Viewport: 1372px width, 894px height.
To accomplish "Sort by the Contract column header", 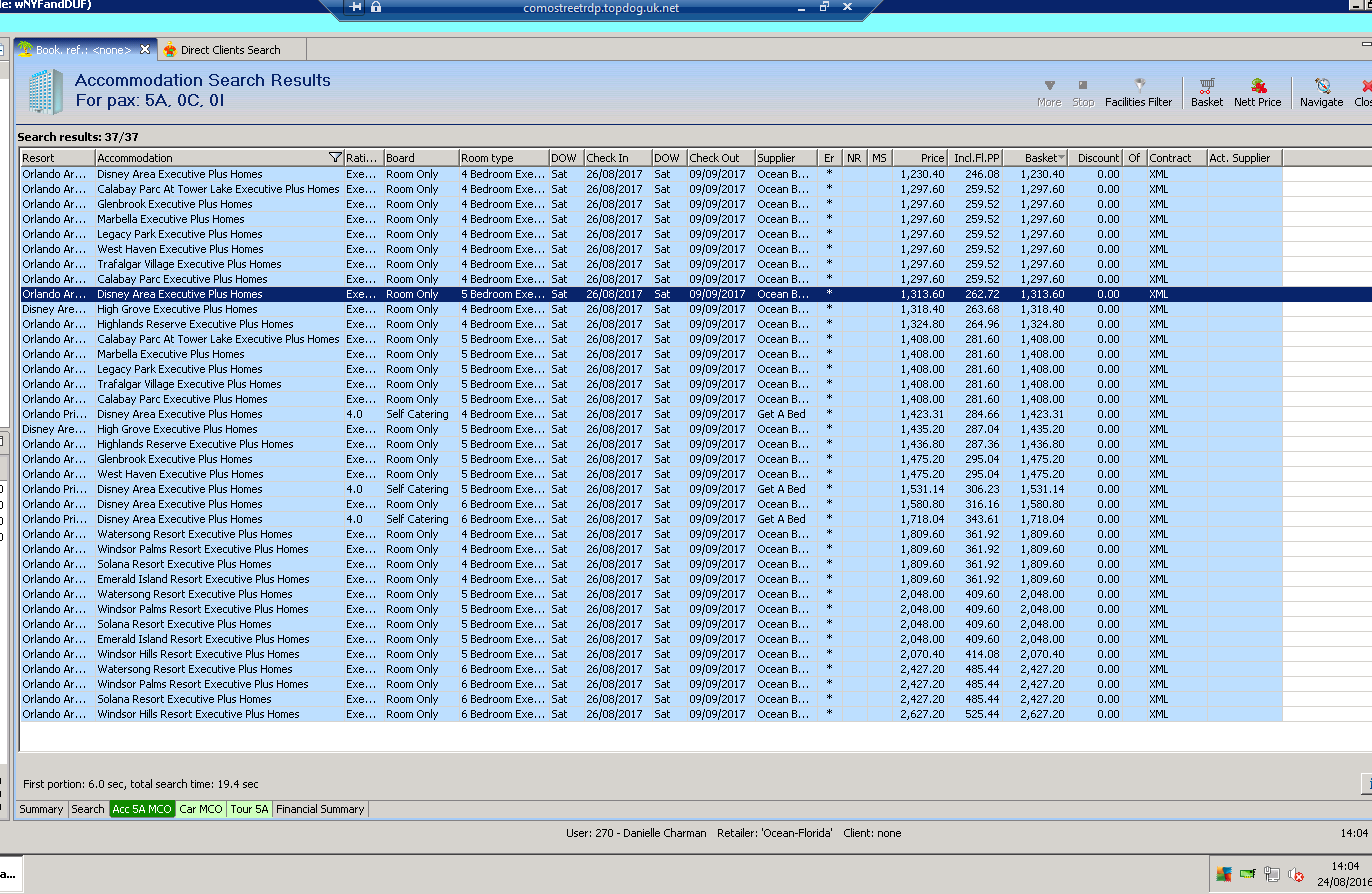I will tap(1177, 158).
